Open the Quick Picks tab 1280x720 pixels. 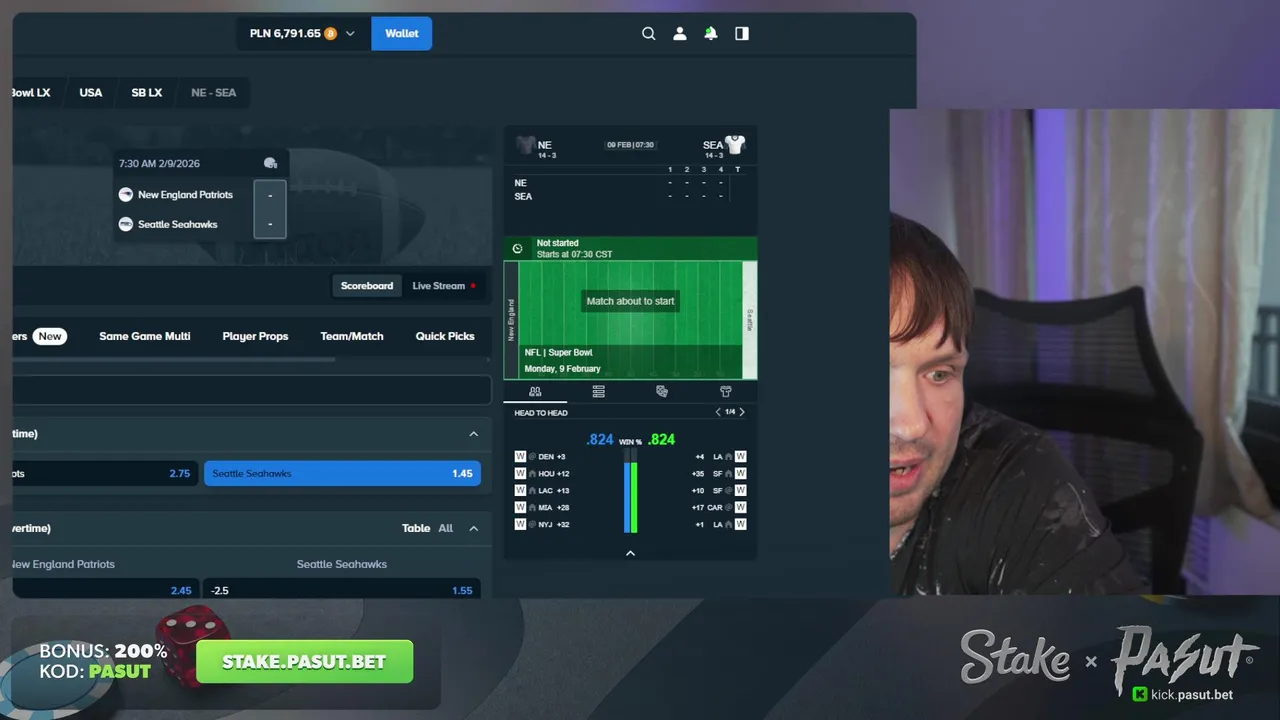tap(445, 336)
